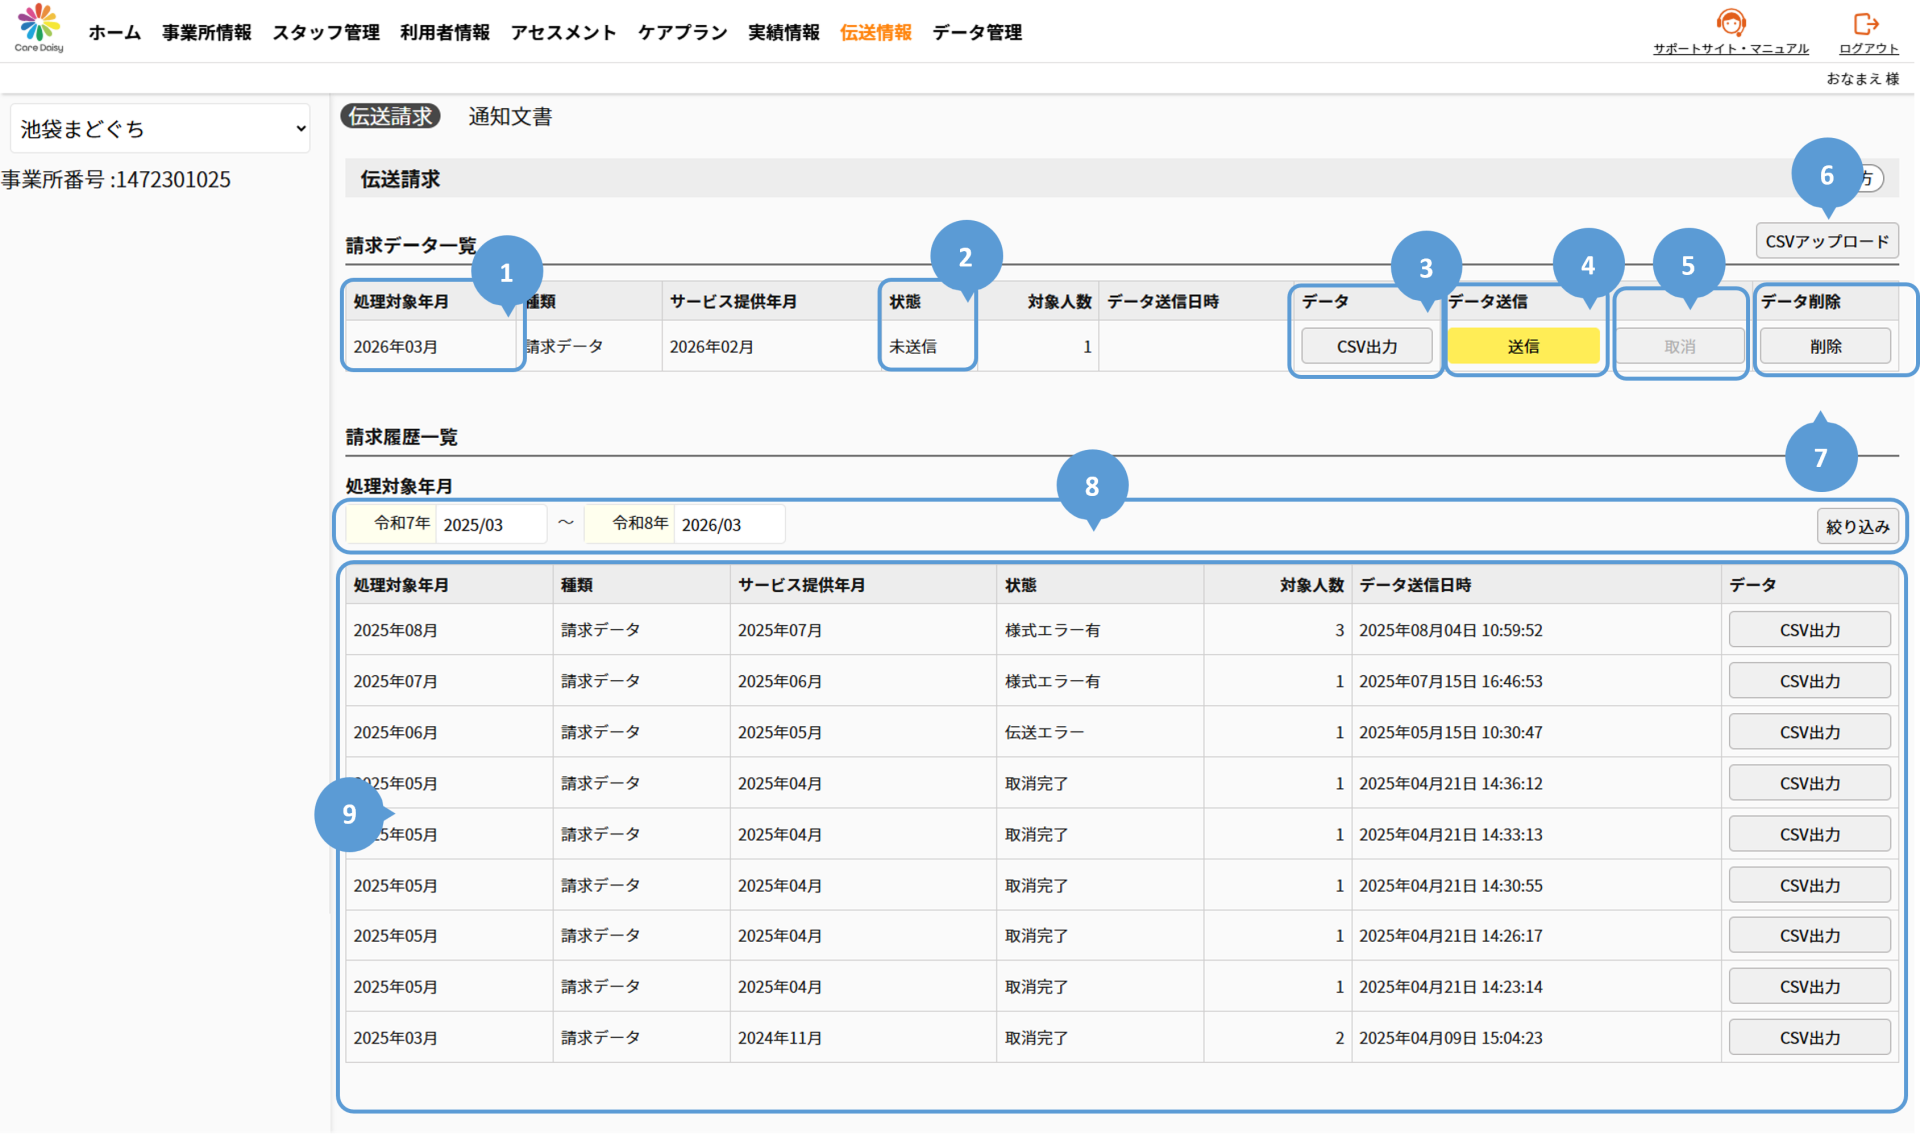Viewport: 1920px width, 1134px height.
Task: Select the 伝送請求 tab
Action: click(390, 116)
